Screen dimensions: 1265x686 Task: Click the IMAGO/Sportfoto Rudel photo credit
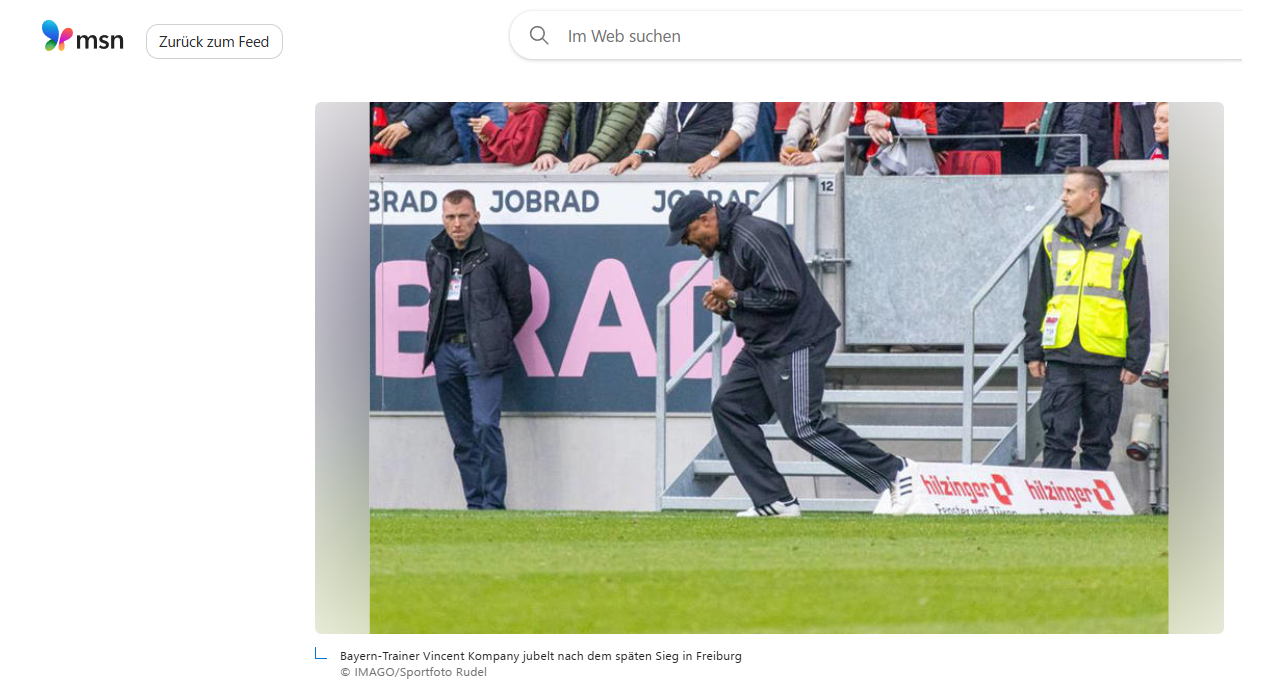(x=413, y=672)
